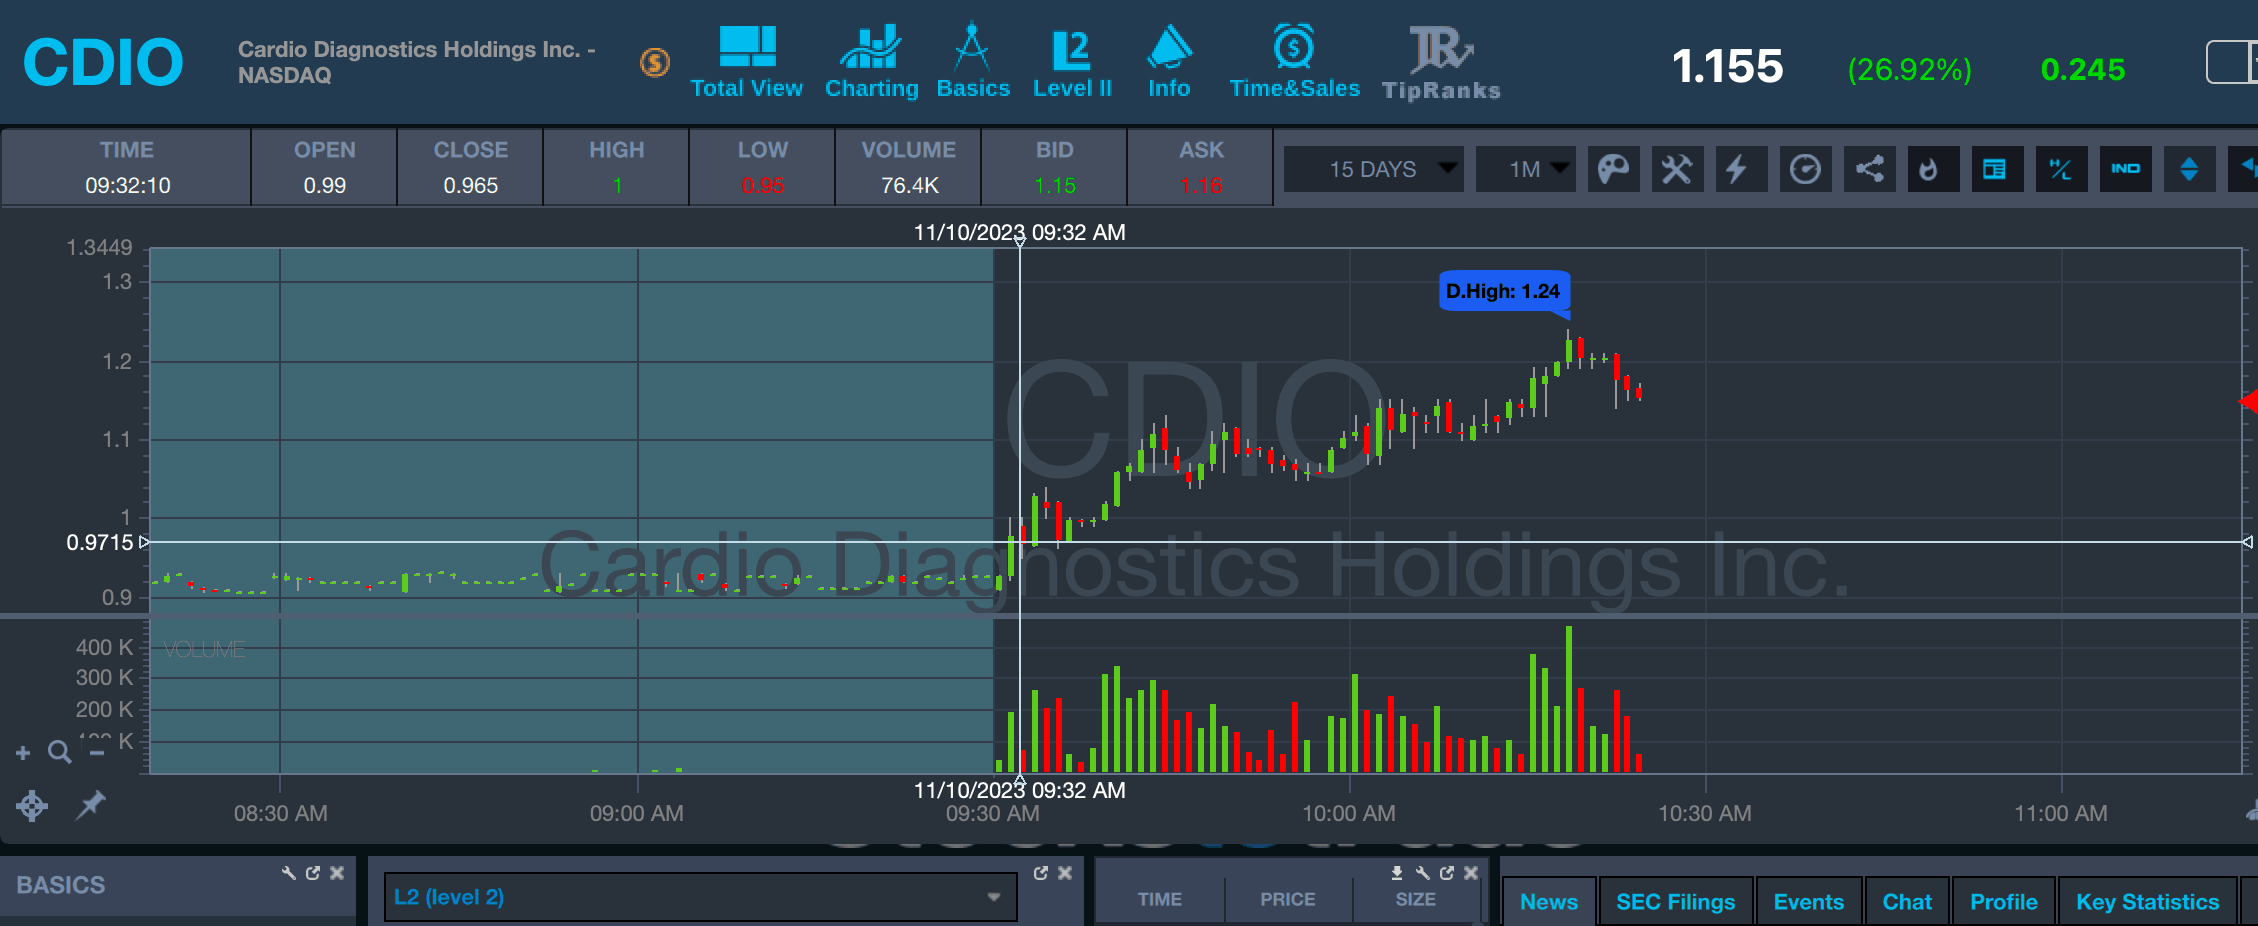Viewport: 2258px width, 926px height.
Task: Click the lightning bolt chart icon
Action: 1741,169
